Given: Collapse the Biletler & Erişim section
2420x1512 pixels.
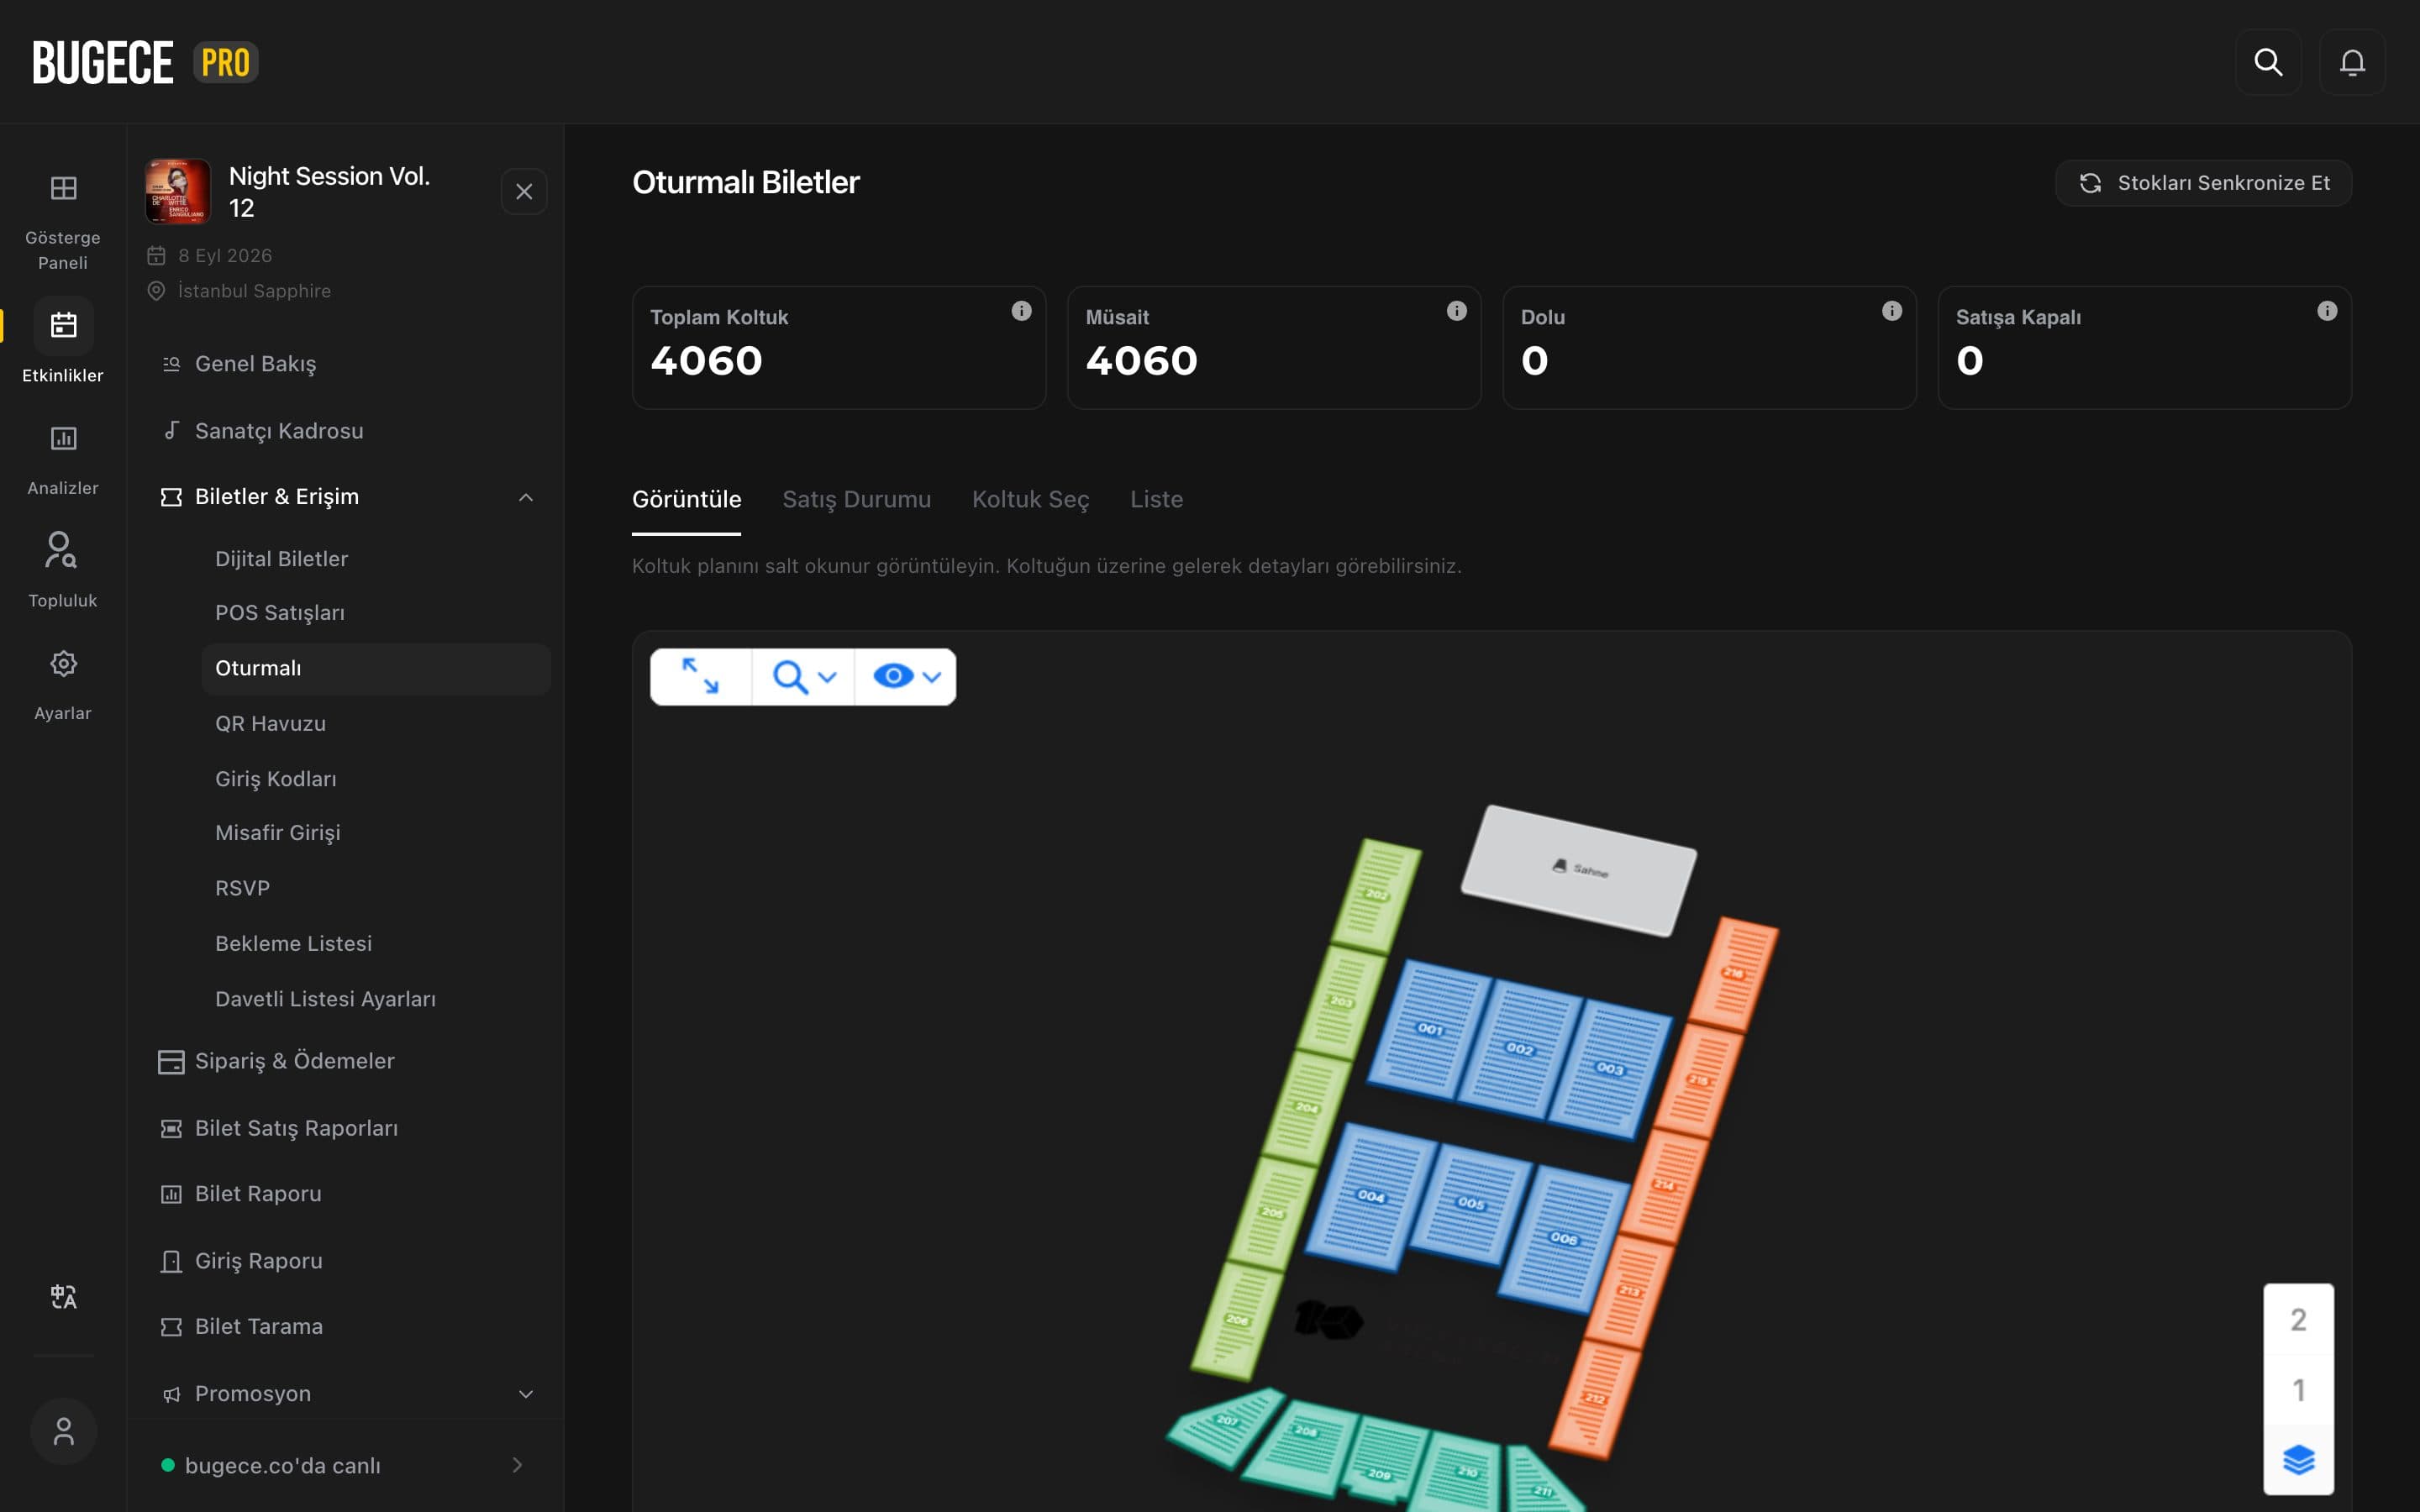Looking at the screenshot, I should 525,497.
